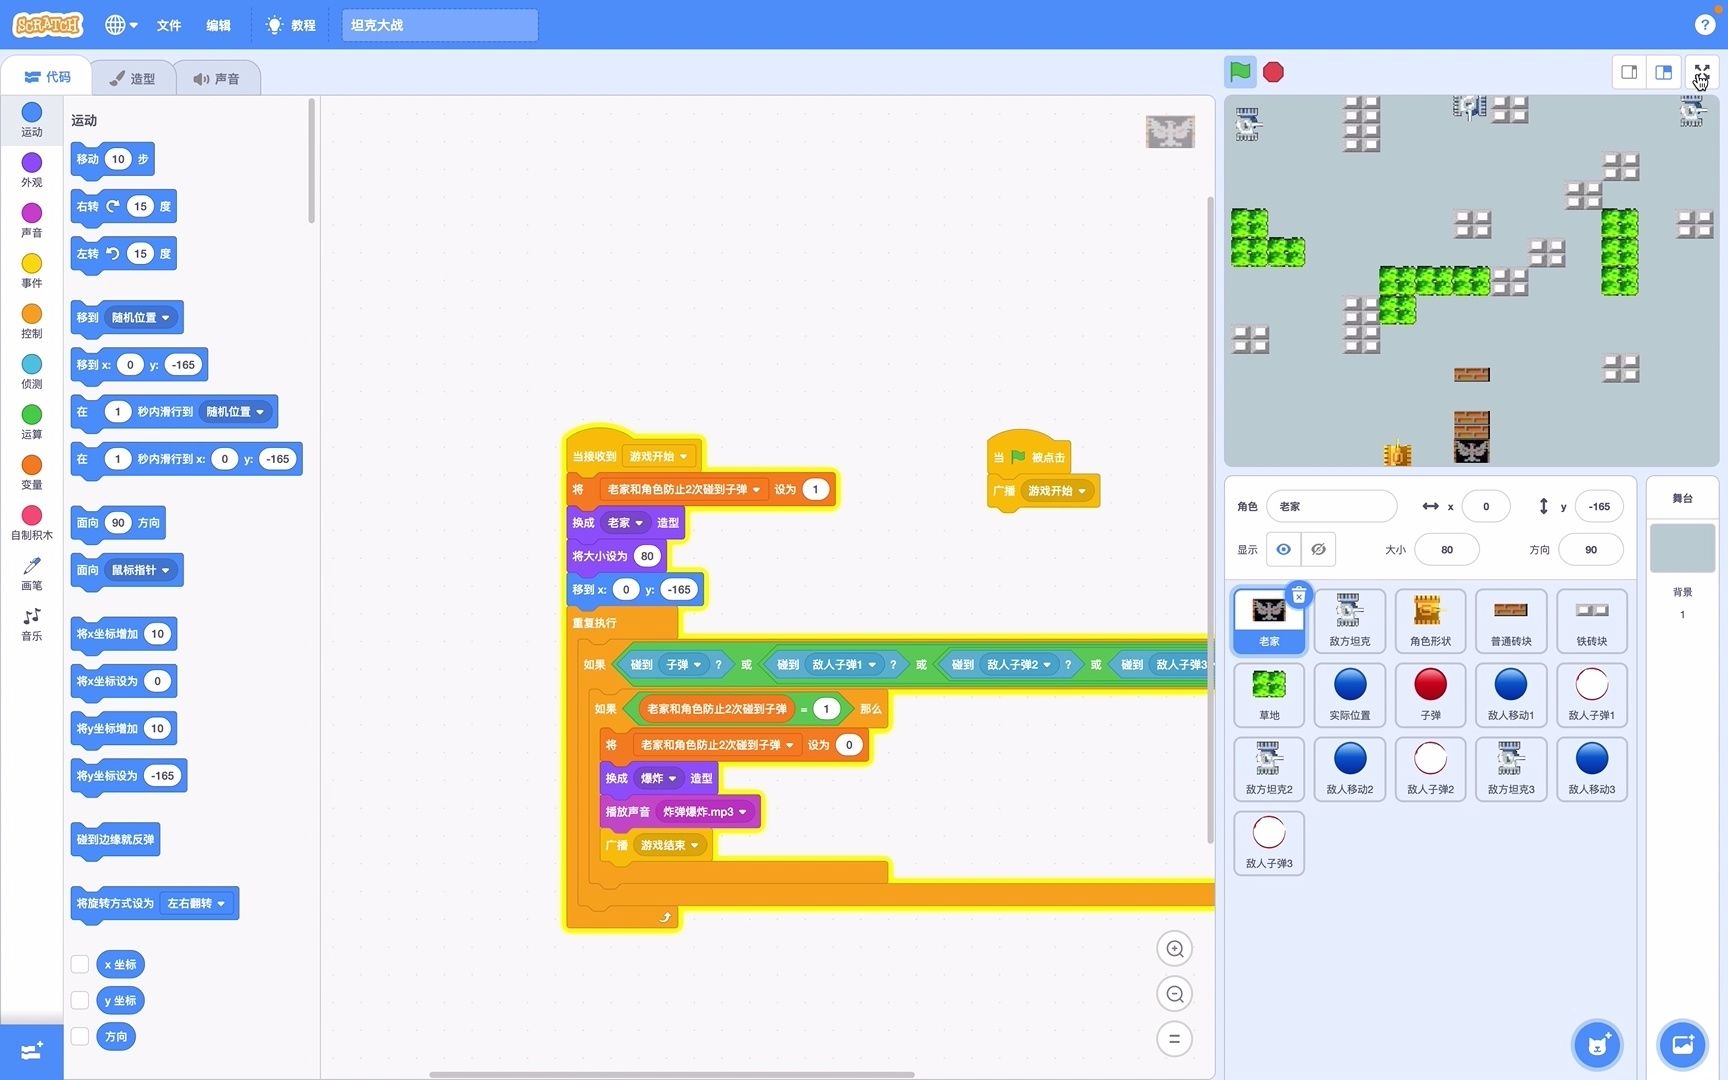Viewport: 1728px width, 1080px height.
Task: Click the Scratch logo
Action: [47, 25]
